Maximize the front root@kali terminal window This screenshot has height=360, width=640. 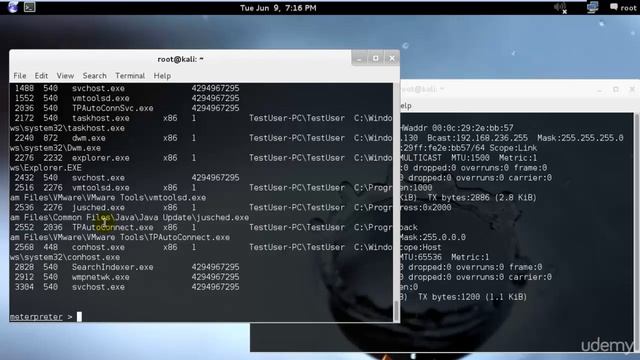[376, 59]
